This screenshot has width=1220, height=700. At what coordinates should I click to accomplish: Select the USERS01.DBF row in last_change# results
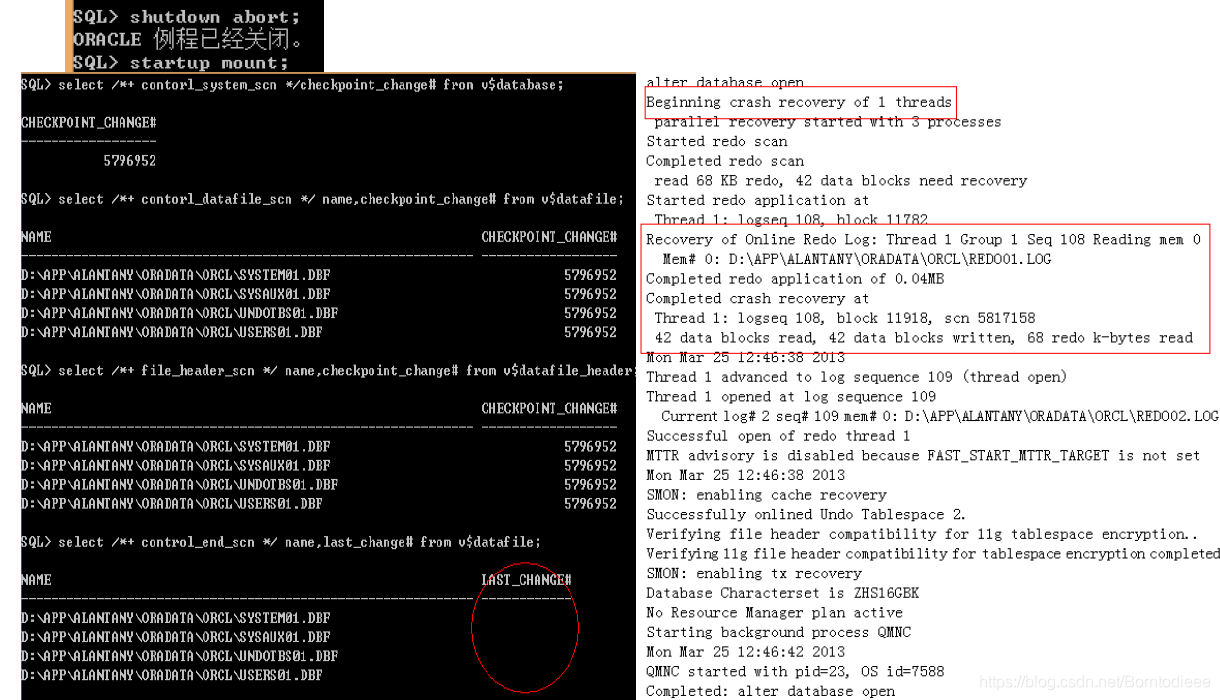172,675
